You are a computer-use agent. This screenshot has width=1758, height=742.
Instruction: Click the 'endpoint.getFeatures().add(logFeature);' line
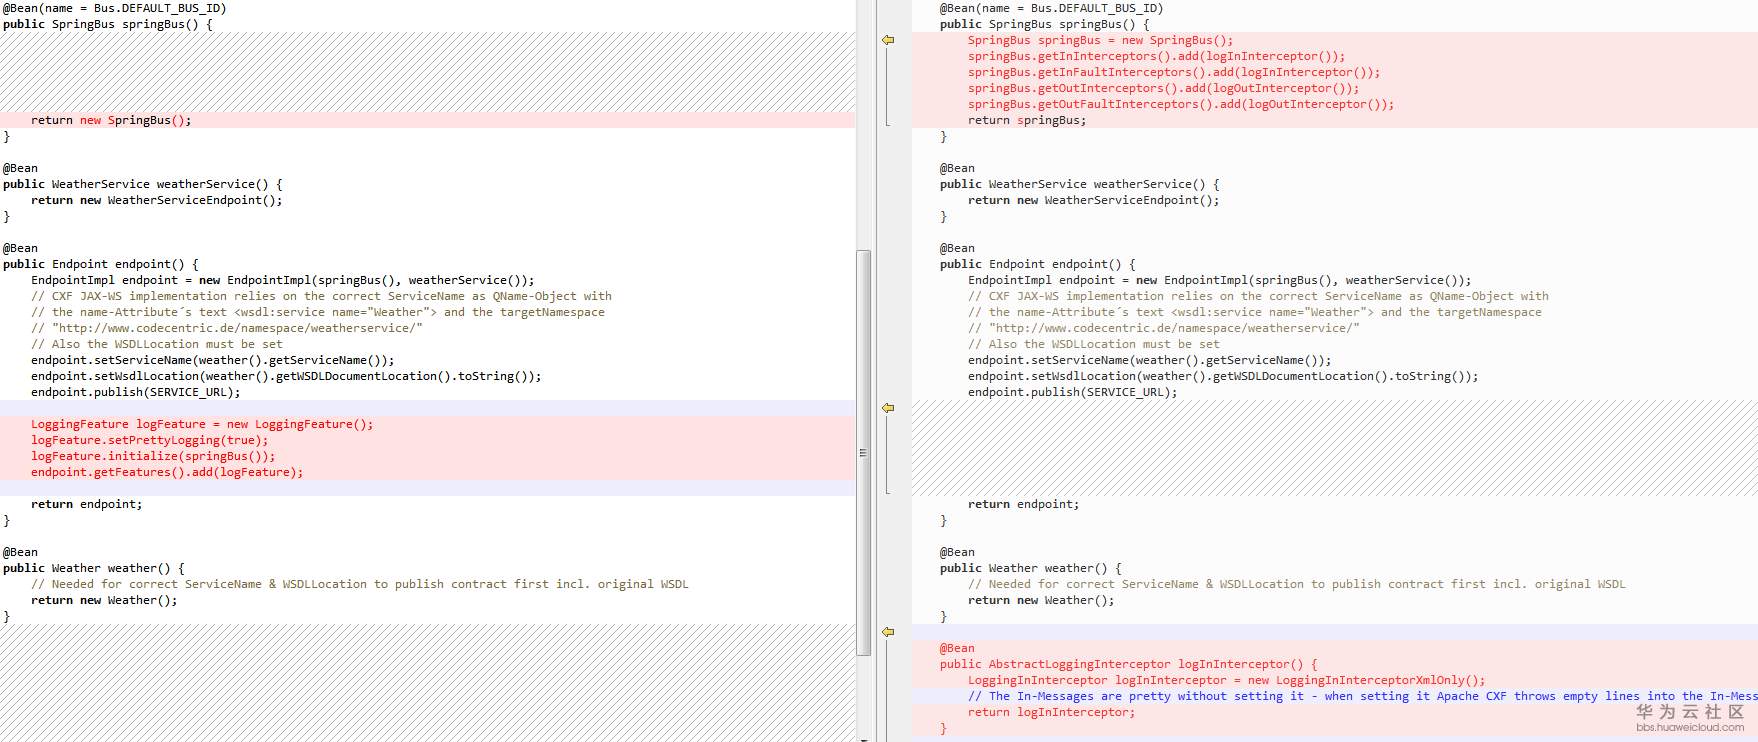[x=167, y=472]
